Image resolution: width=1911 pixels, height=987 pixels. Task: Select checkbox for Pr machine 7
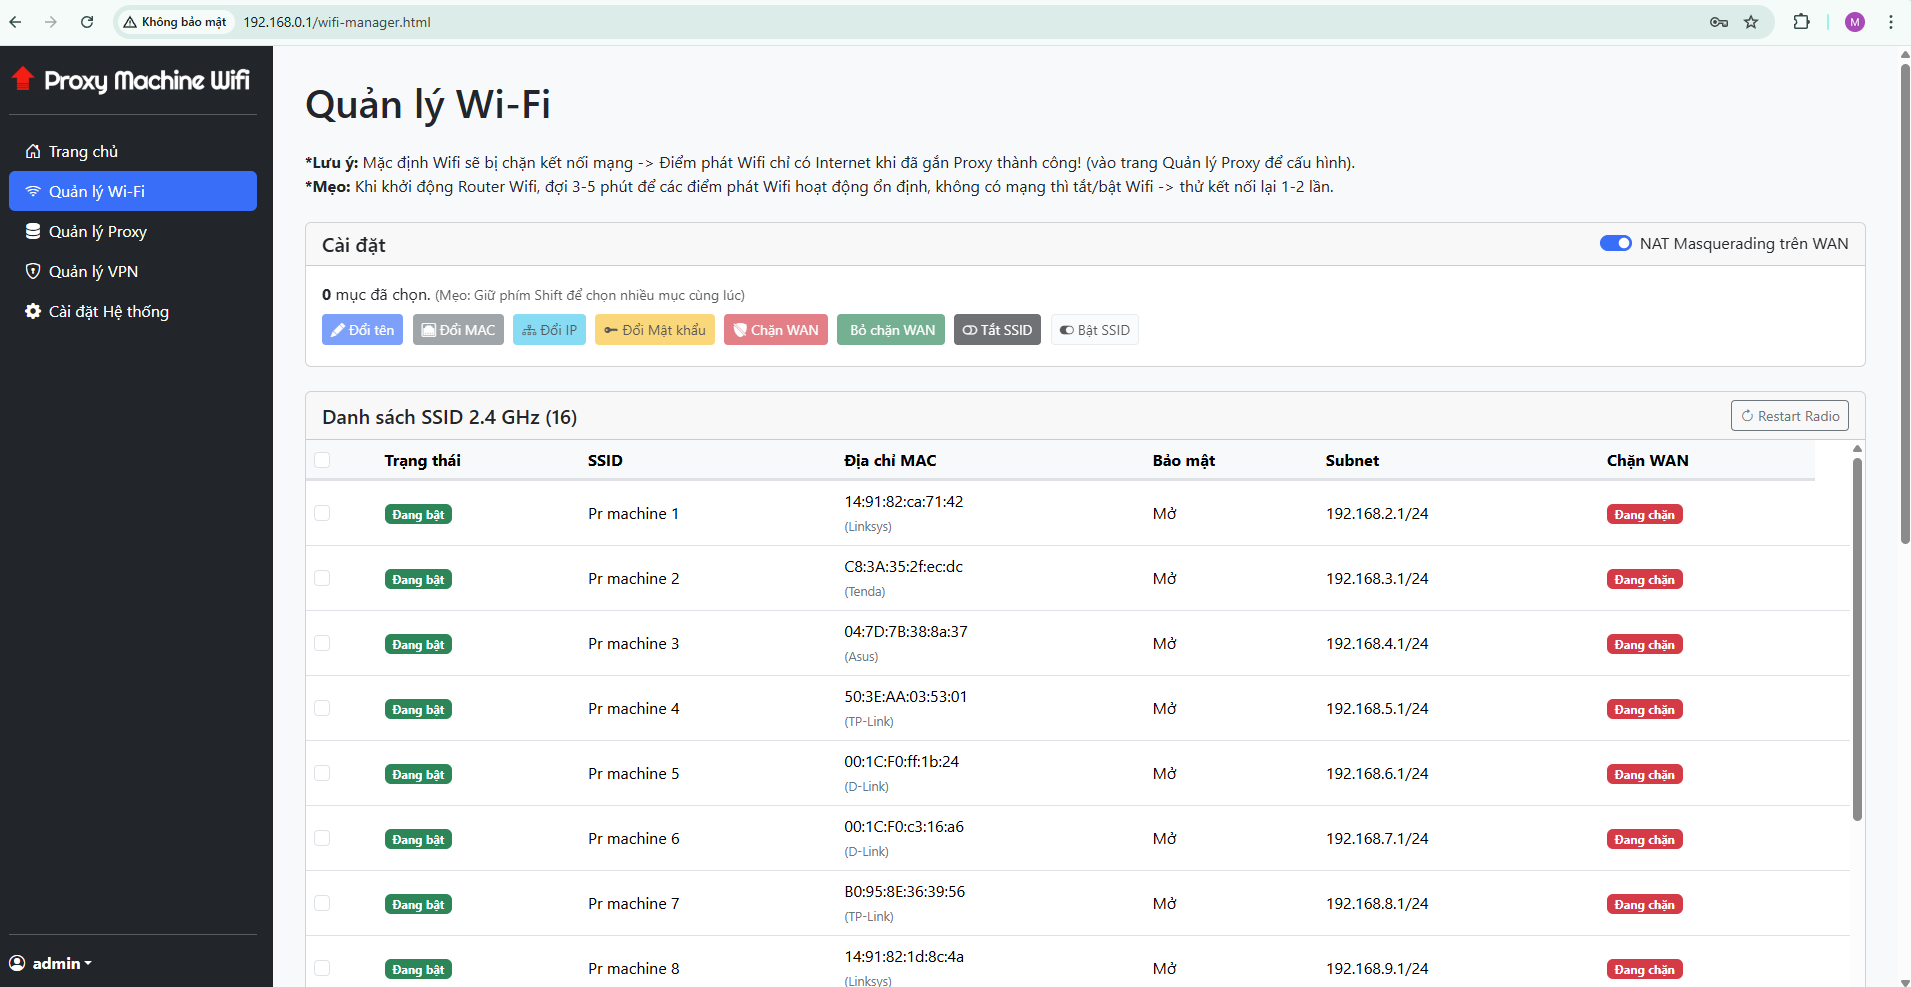322,903
